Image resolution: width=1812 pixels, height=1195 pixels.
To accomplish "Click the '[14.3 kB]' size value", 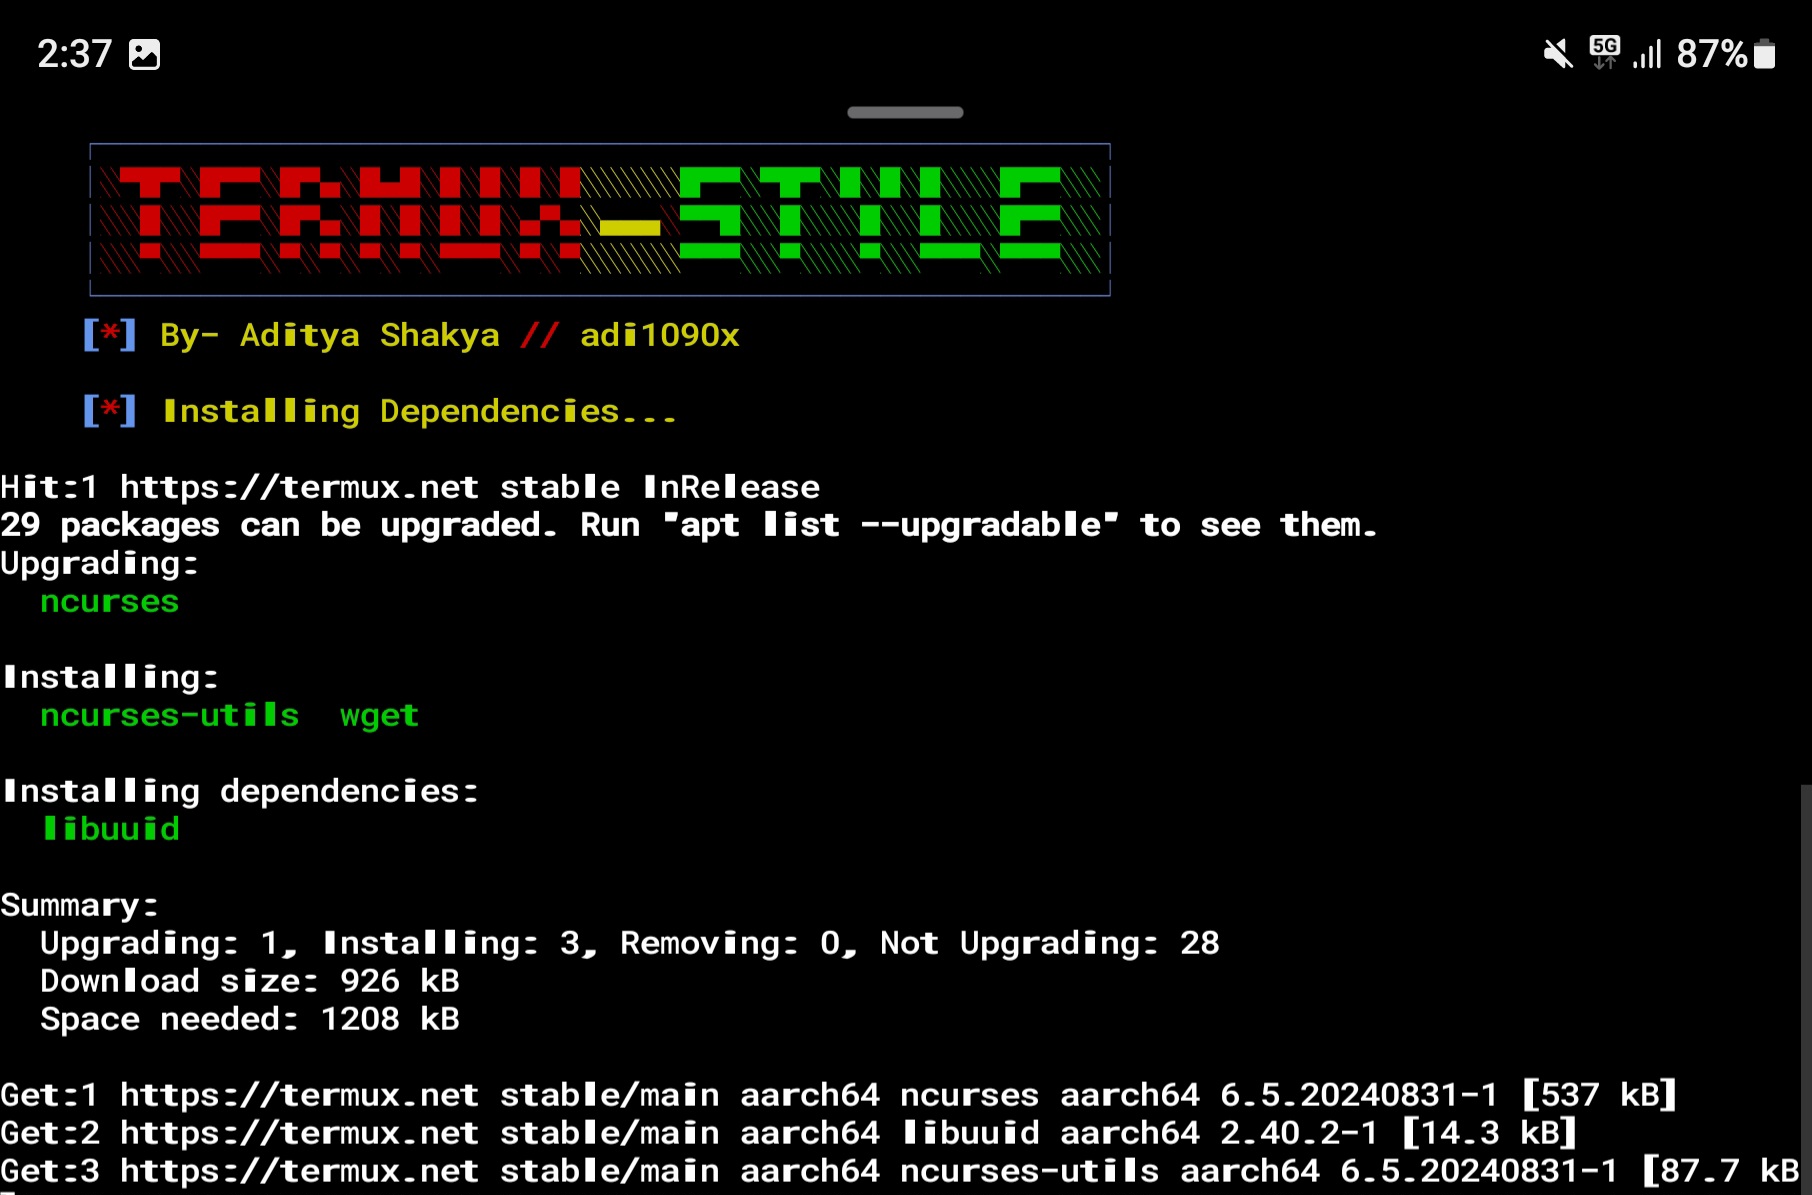I will (x=1488, y=1133).
